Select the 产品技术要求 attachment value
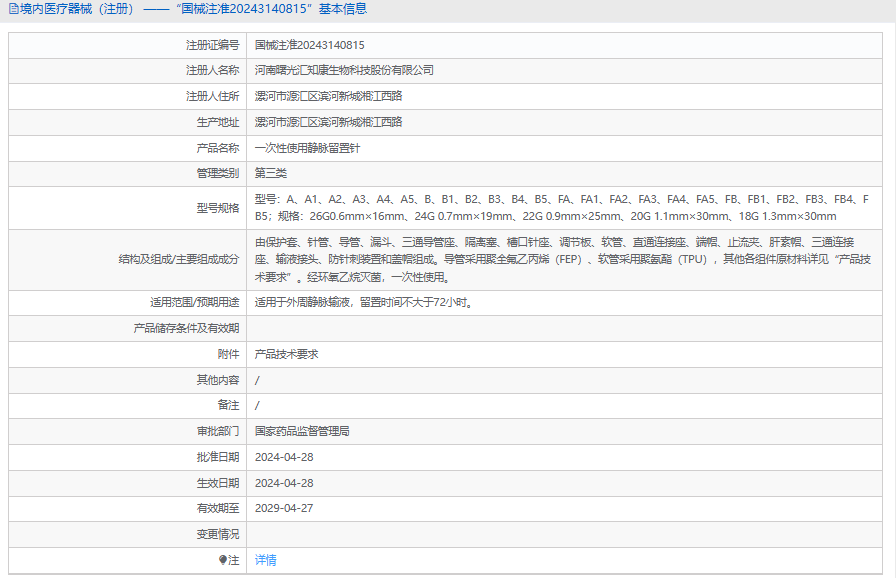Viewport: 896px width, 578px height. tap(286, 354)
